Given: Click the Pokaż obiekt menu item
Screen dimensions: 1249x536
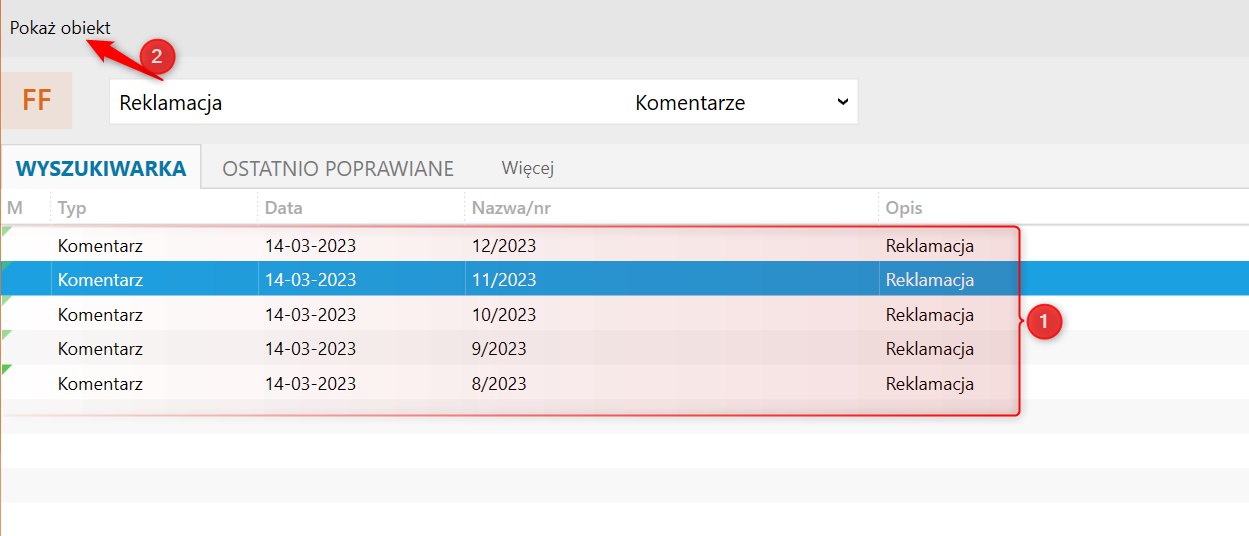Looking at the screenshot, I should click(60, 28).
